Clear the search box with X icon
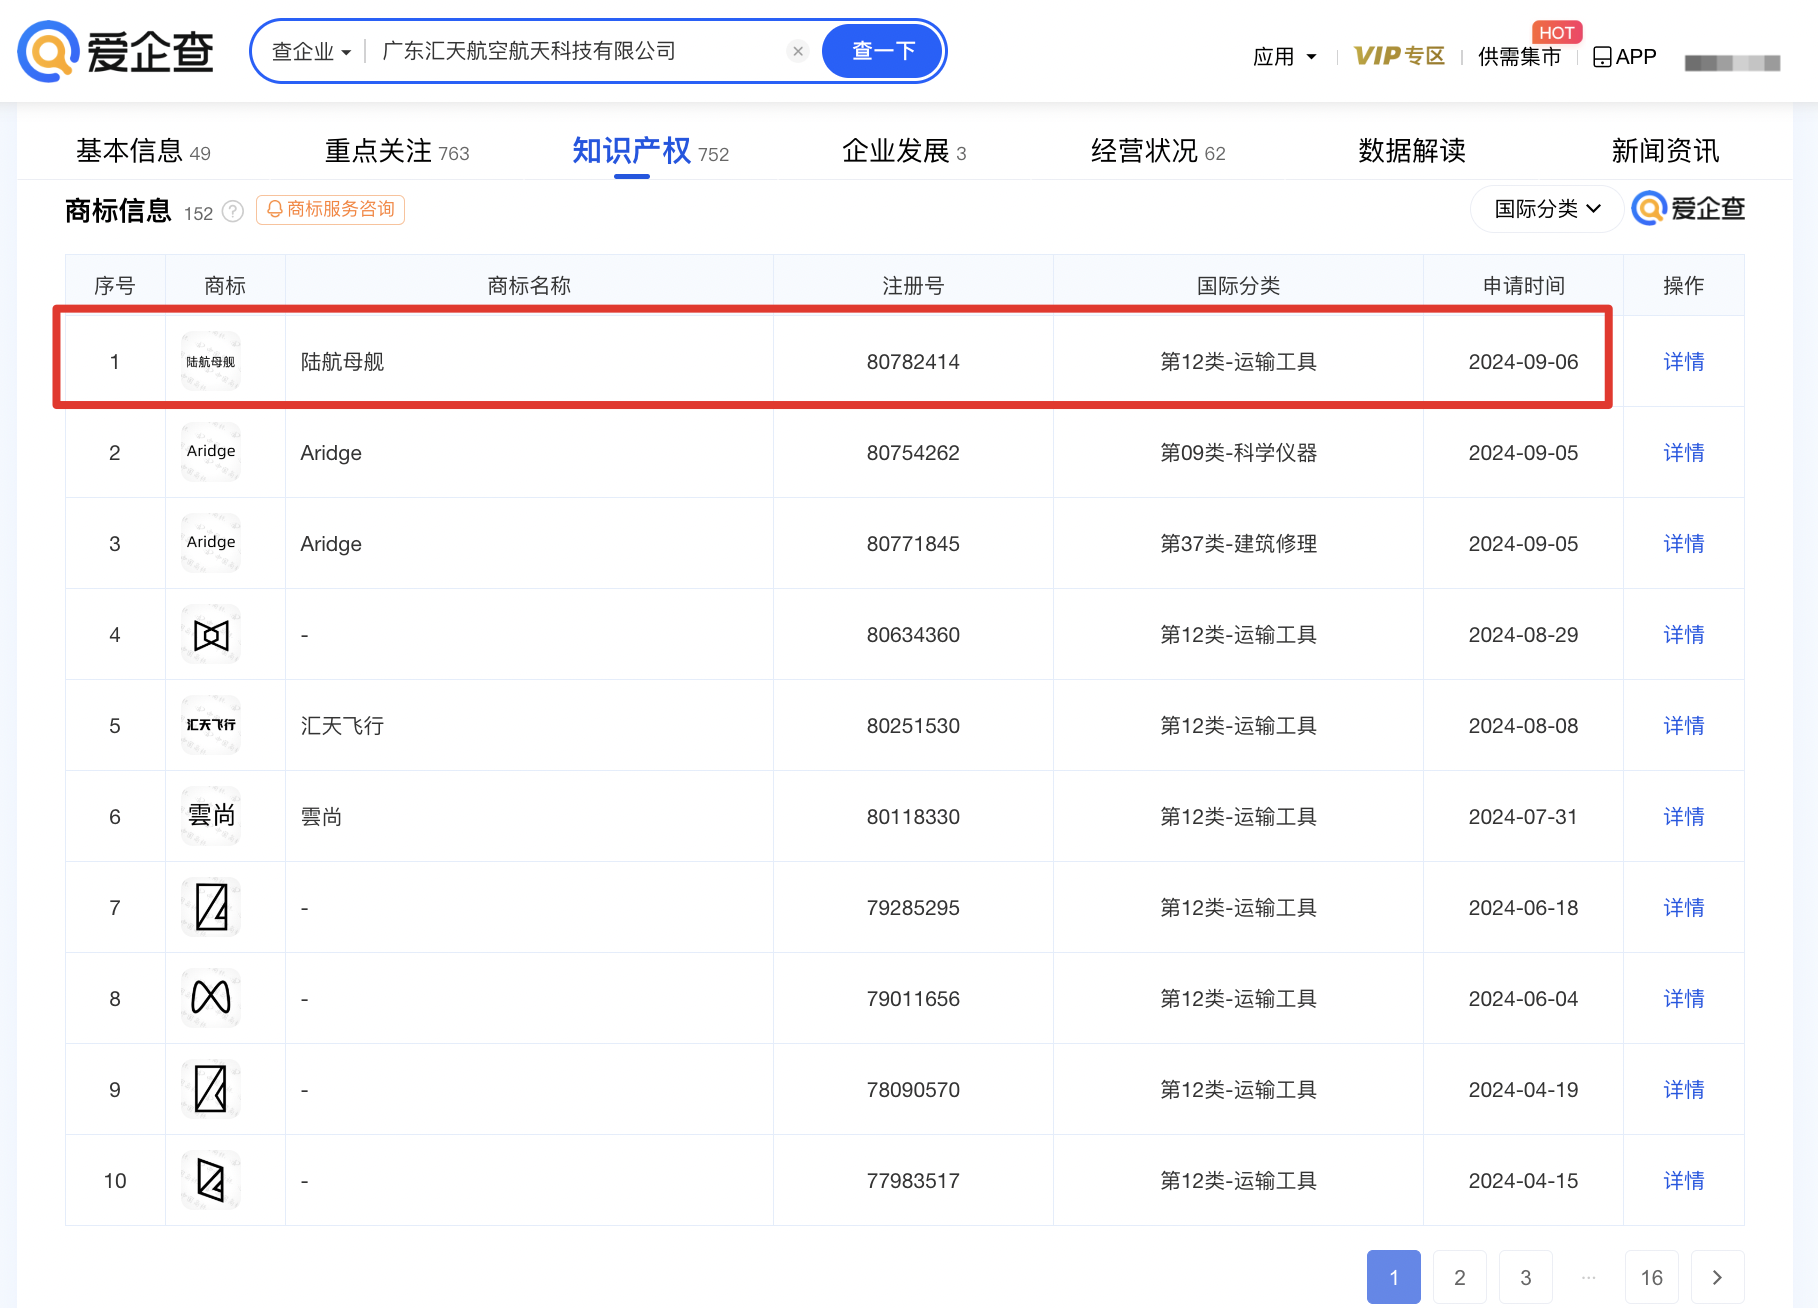This screenshot has width=1818, height=1308. tap(797, 51)
